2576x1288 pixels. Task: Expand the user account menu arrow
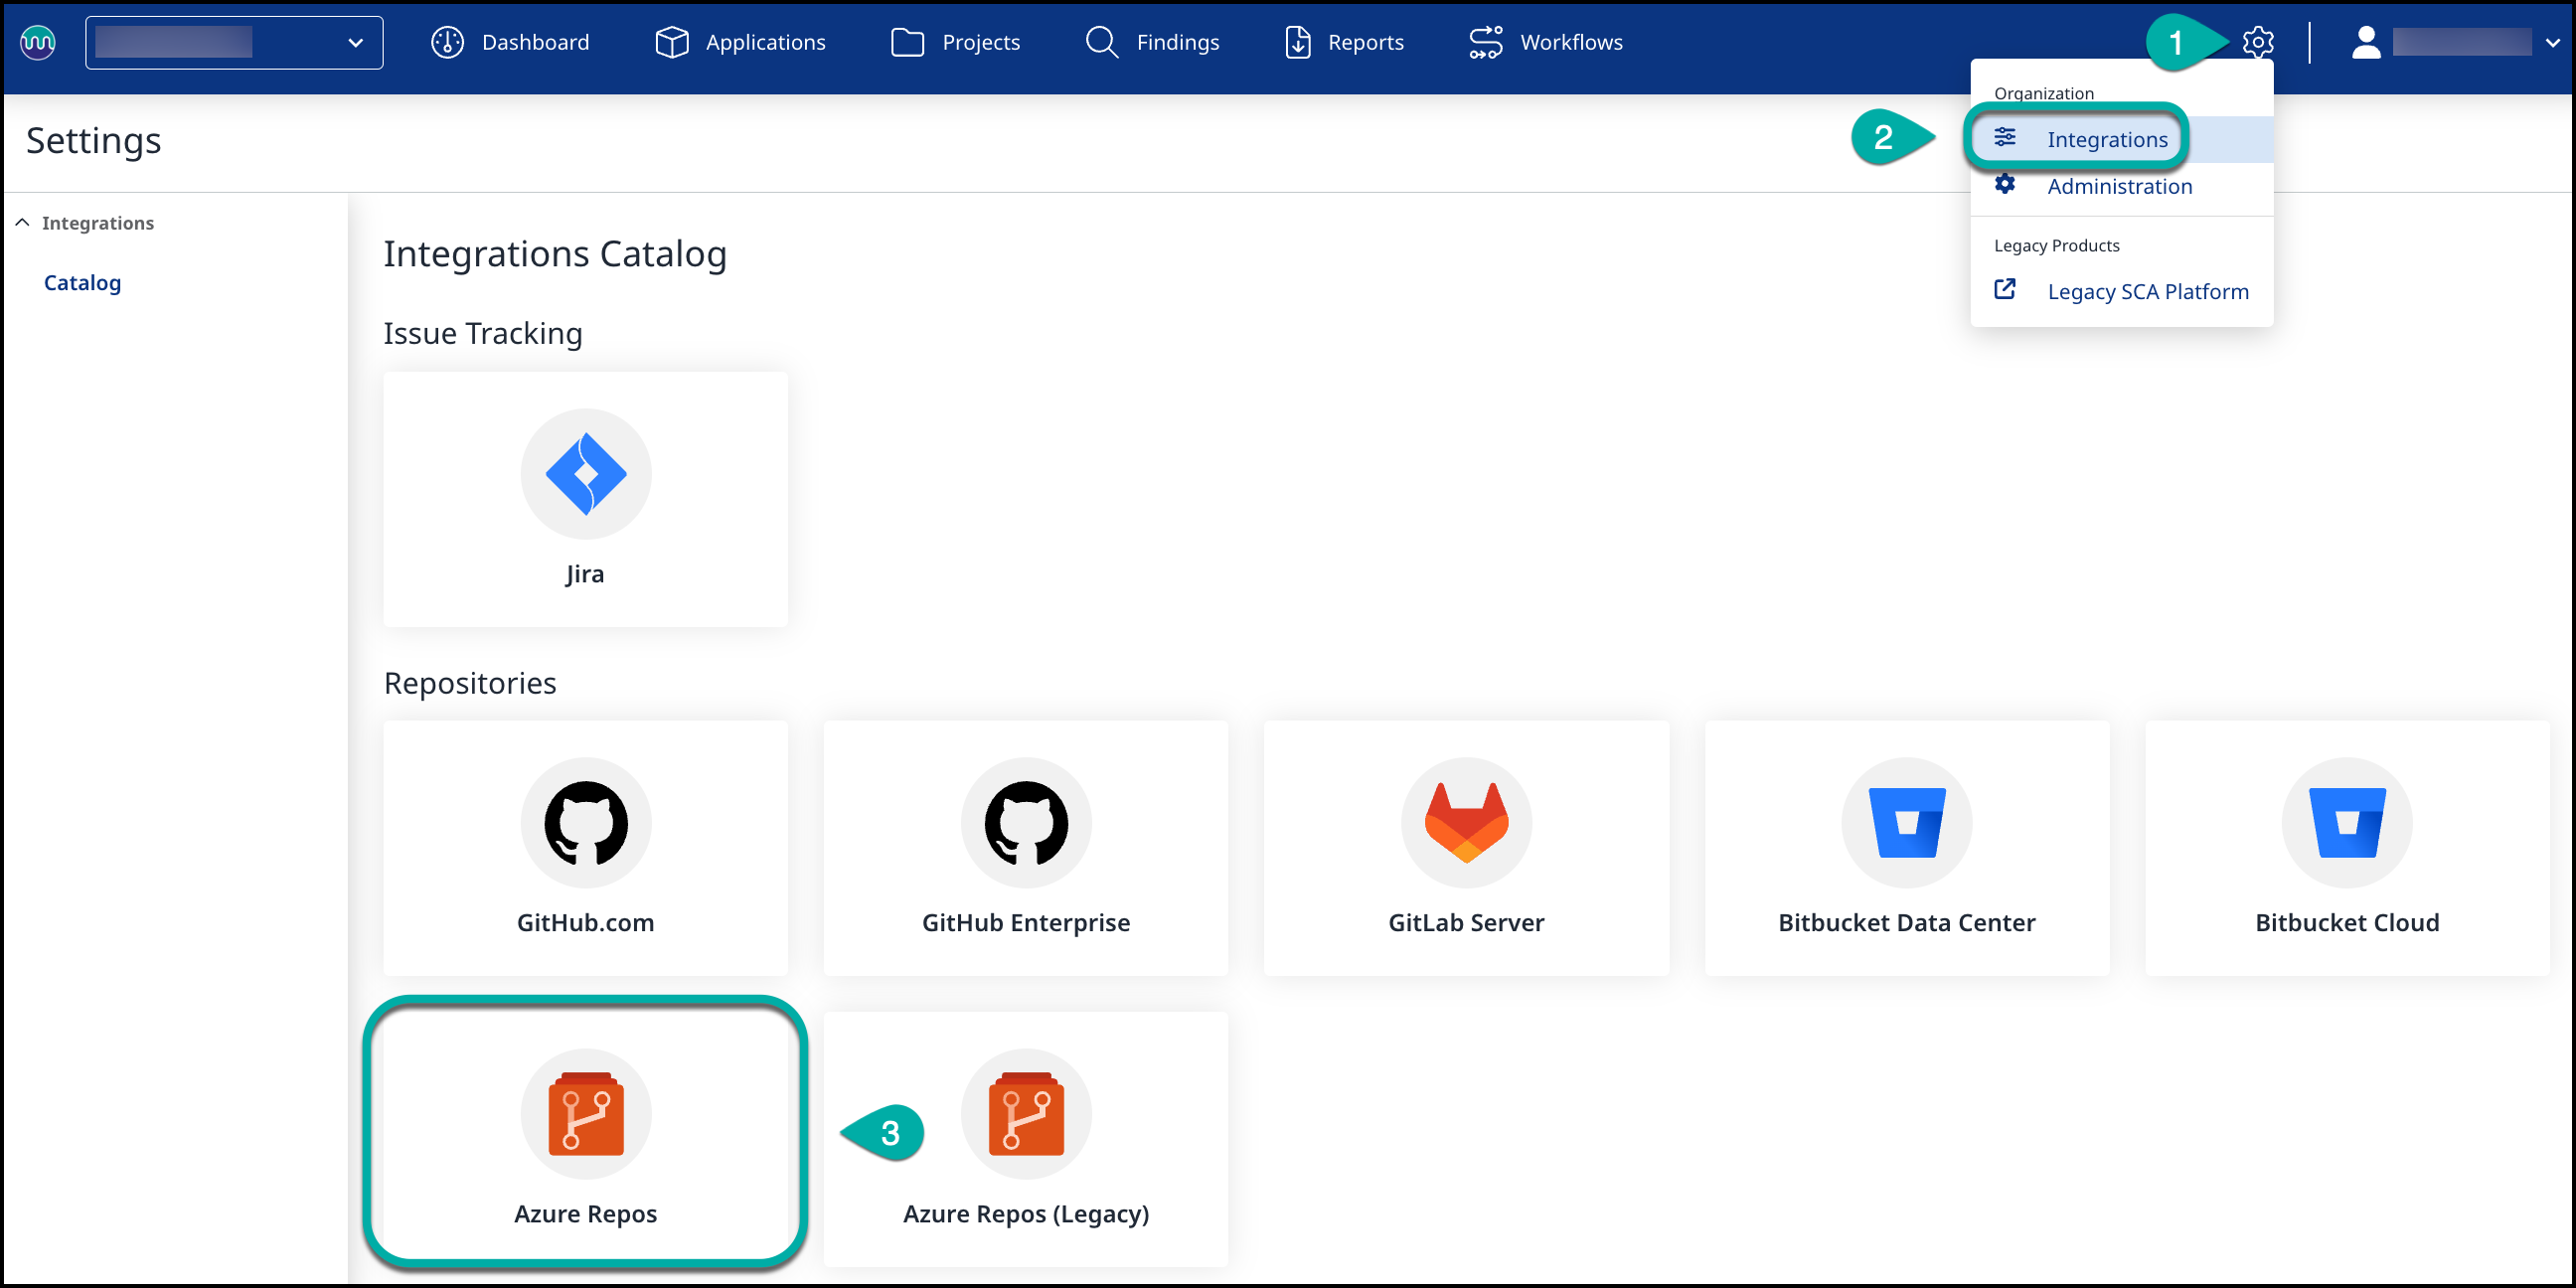coord(2552,43)
